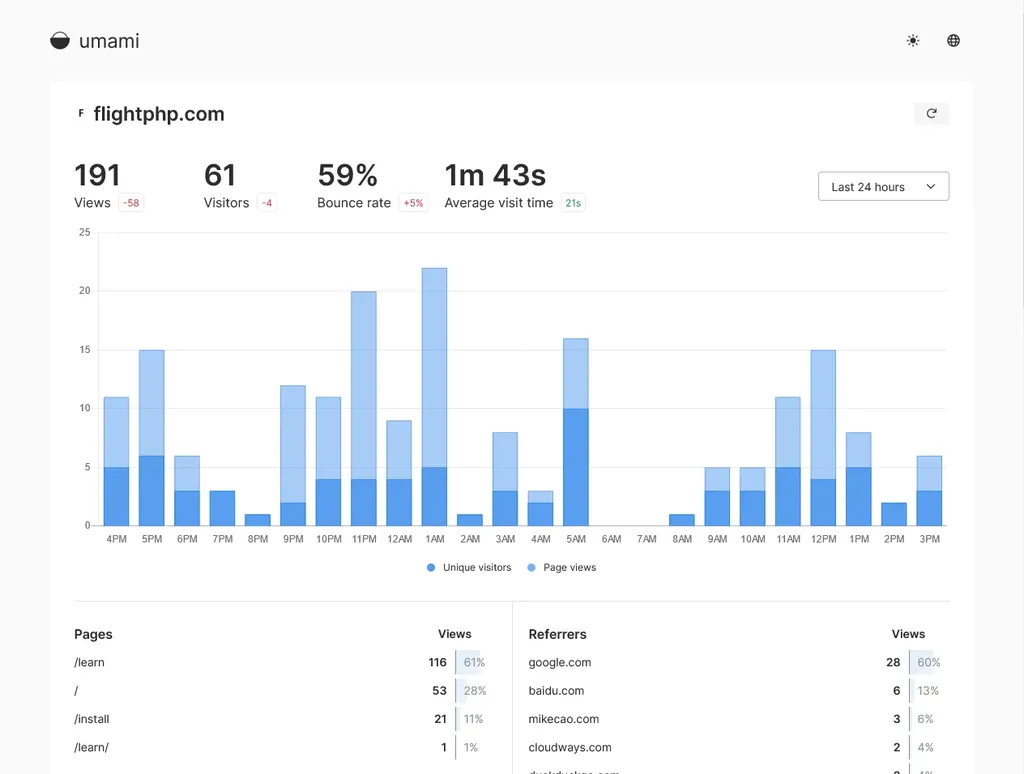Screen dimensions: 1024x774
Task: Click the -4 visitors change badge
Action: pyautogui.click(x=267, y=203)
